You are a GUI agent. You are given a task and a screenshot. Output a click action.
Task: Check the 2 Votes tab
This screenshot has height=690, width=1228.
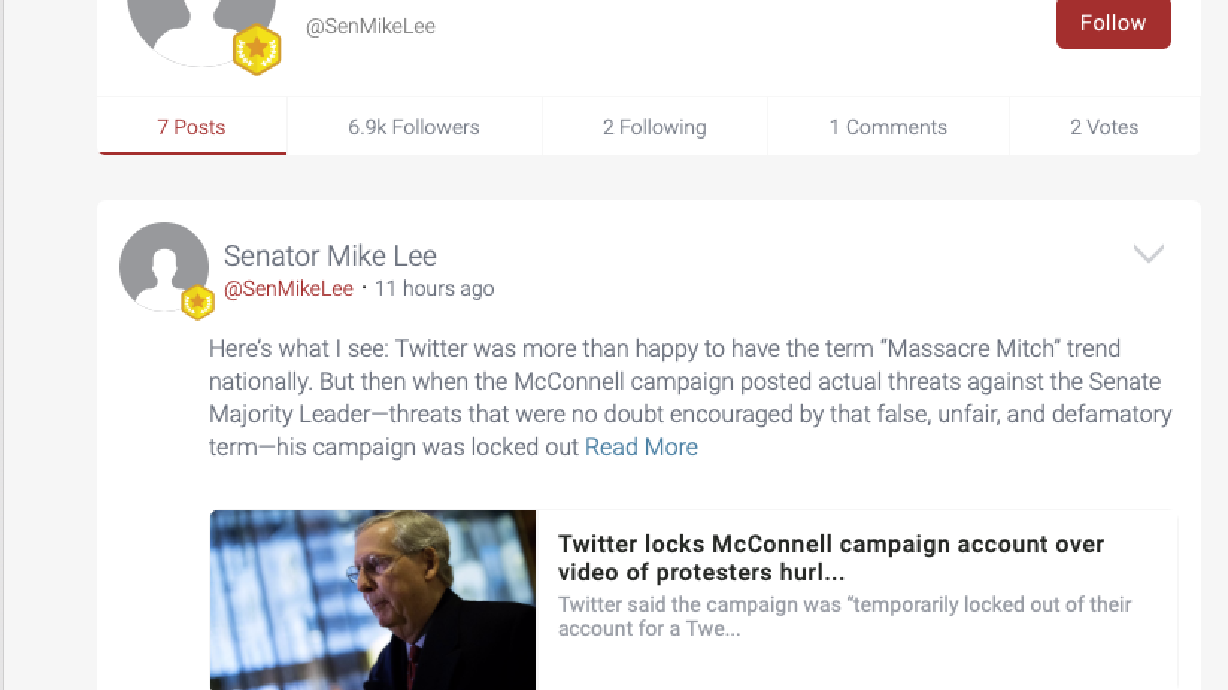pyautogui.click(x=1104, y=126)
